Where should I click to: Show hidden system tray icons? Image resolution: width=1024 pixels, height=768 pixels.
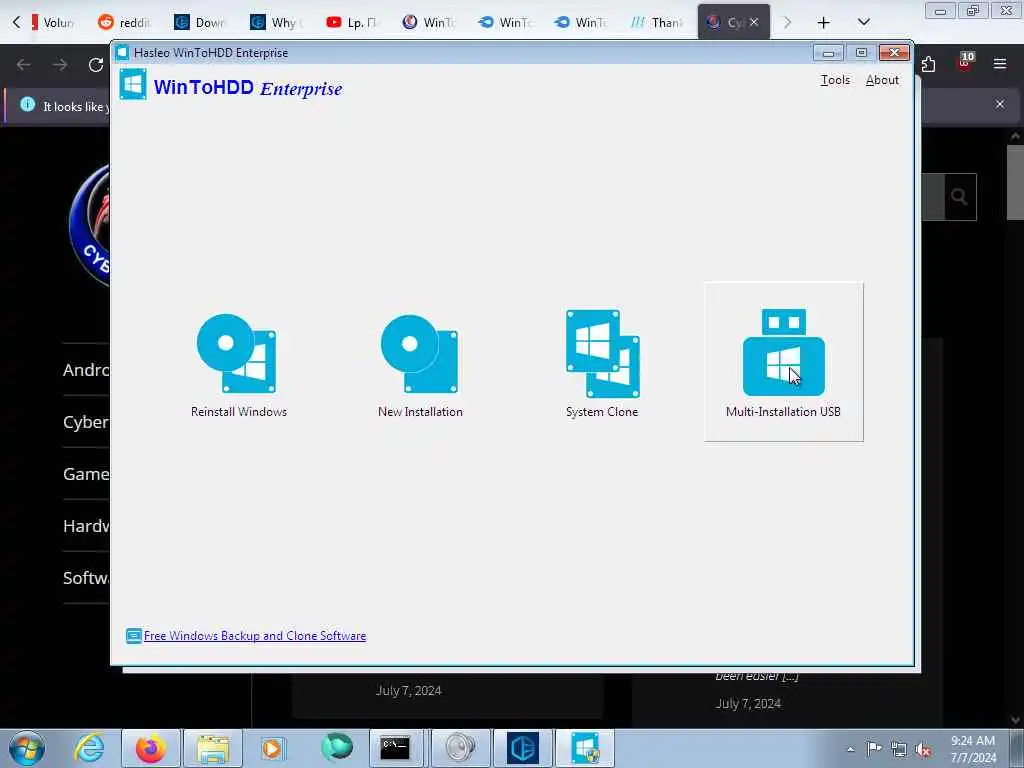850,750
